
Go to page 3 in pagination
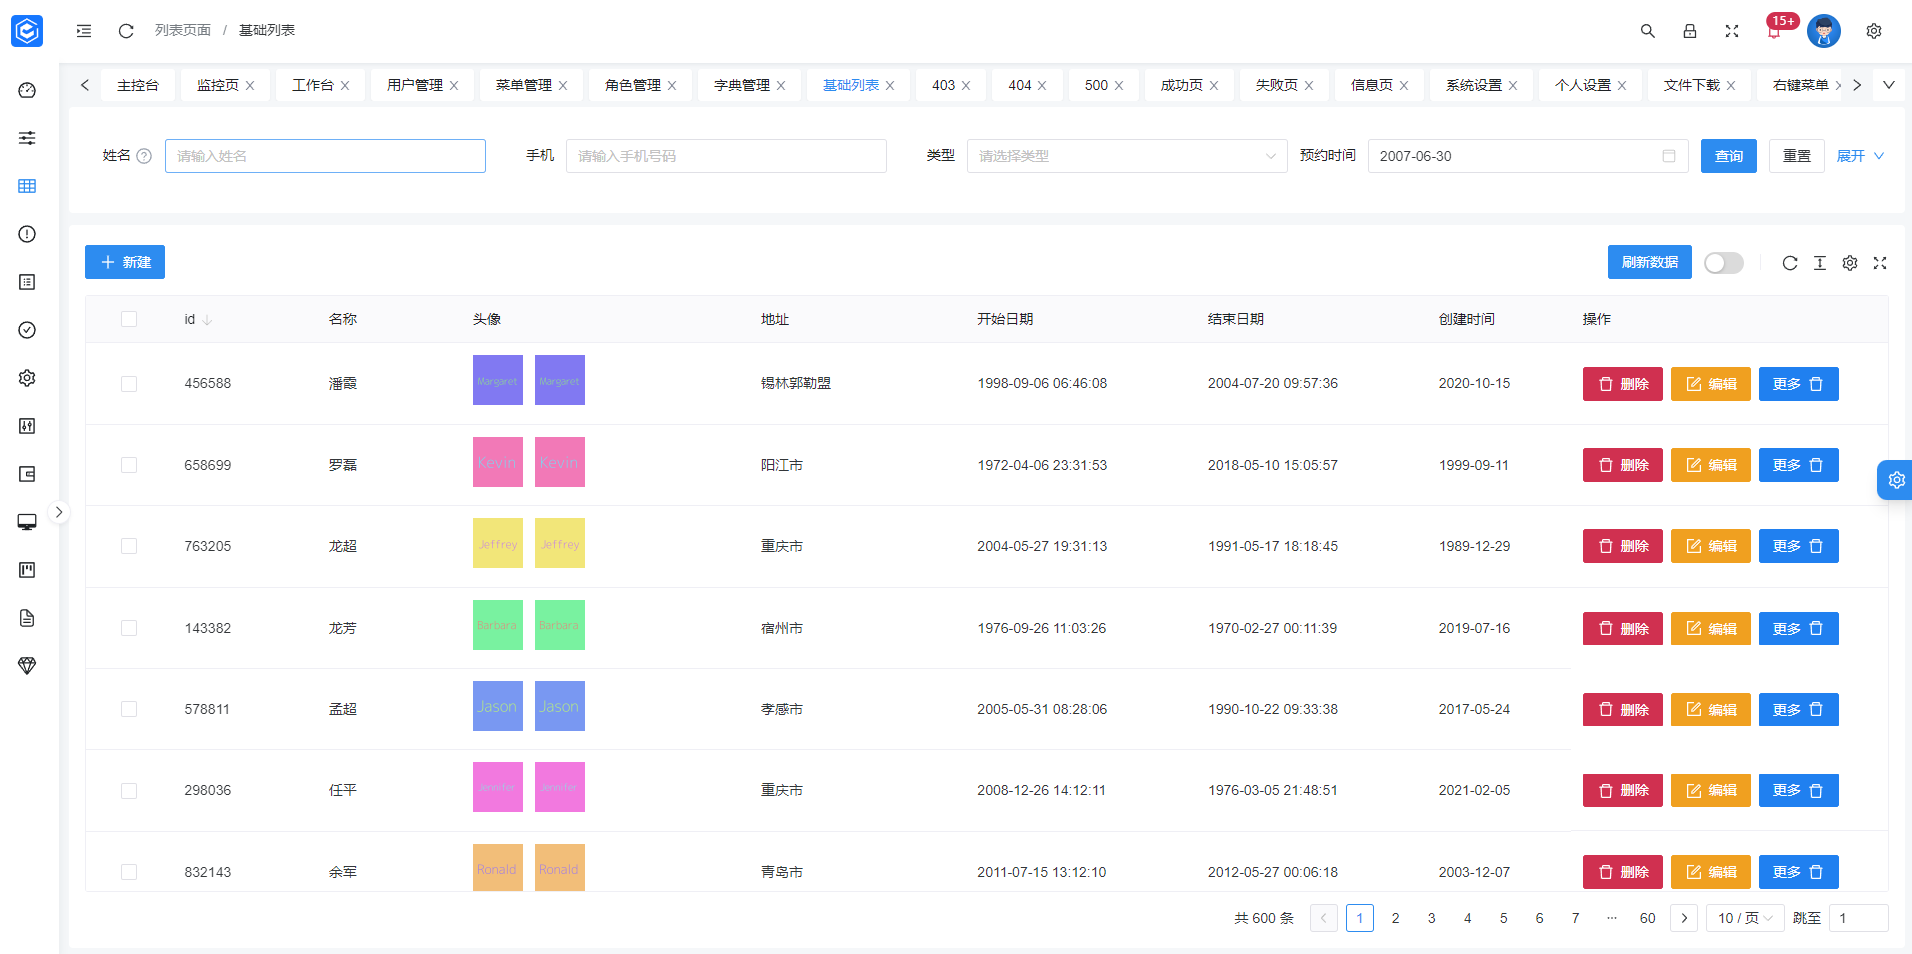pos(1432,918)
